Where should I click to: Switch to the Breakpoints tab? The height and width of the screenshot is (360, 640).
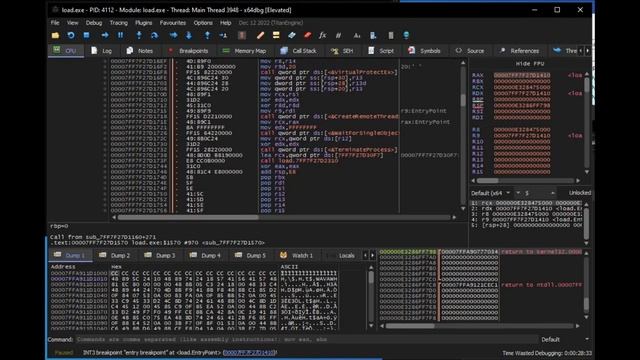click(189, 51)
